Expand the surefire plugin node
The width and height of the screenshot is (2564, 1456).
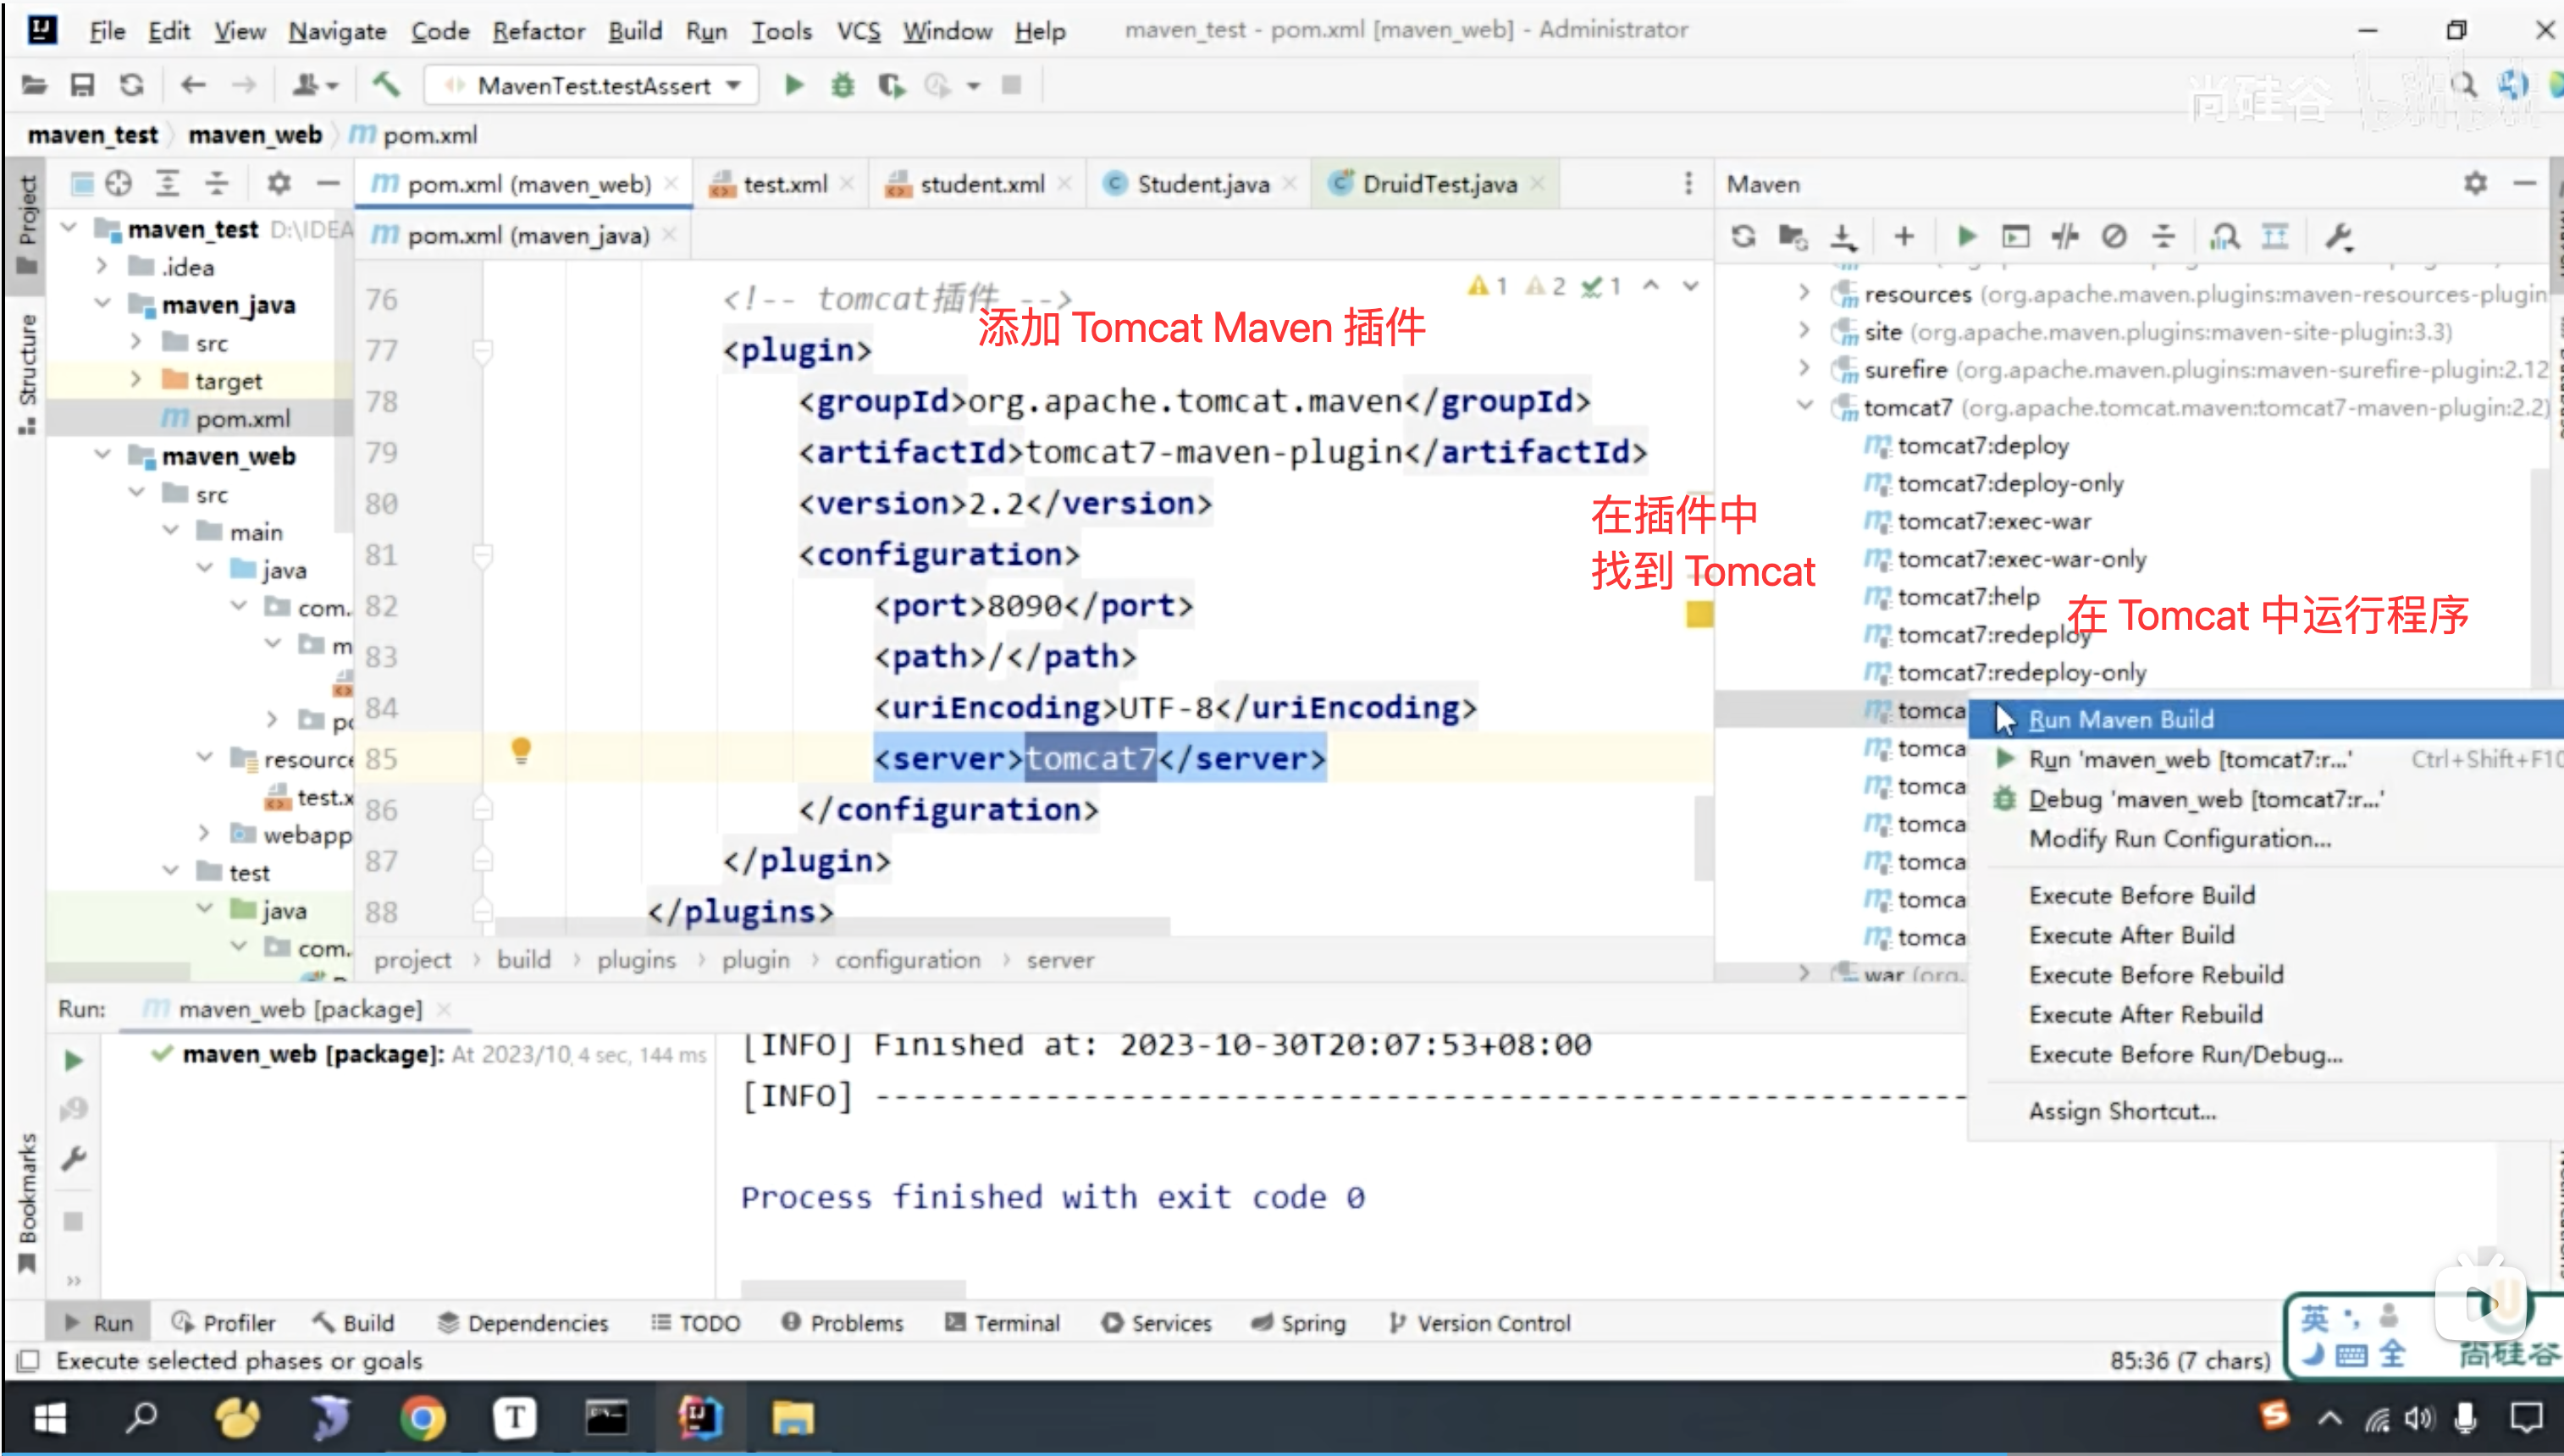1805,370
